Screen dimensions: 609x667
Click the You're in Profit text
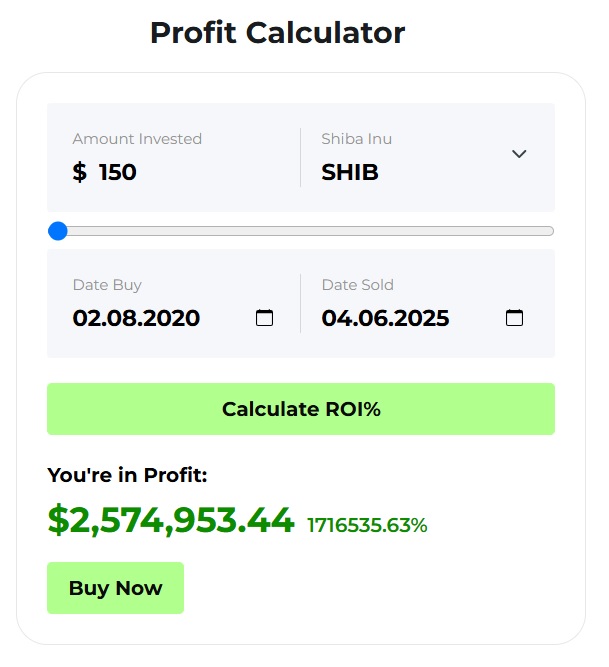pyautogui.click(x=127, y=475)
